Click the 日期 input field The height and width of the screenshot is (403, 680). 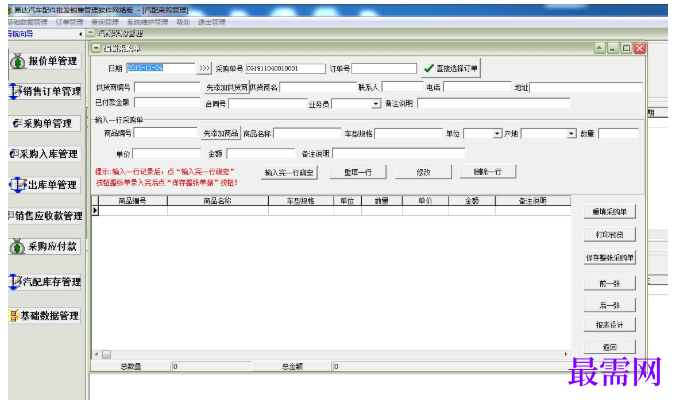160,68
